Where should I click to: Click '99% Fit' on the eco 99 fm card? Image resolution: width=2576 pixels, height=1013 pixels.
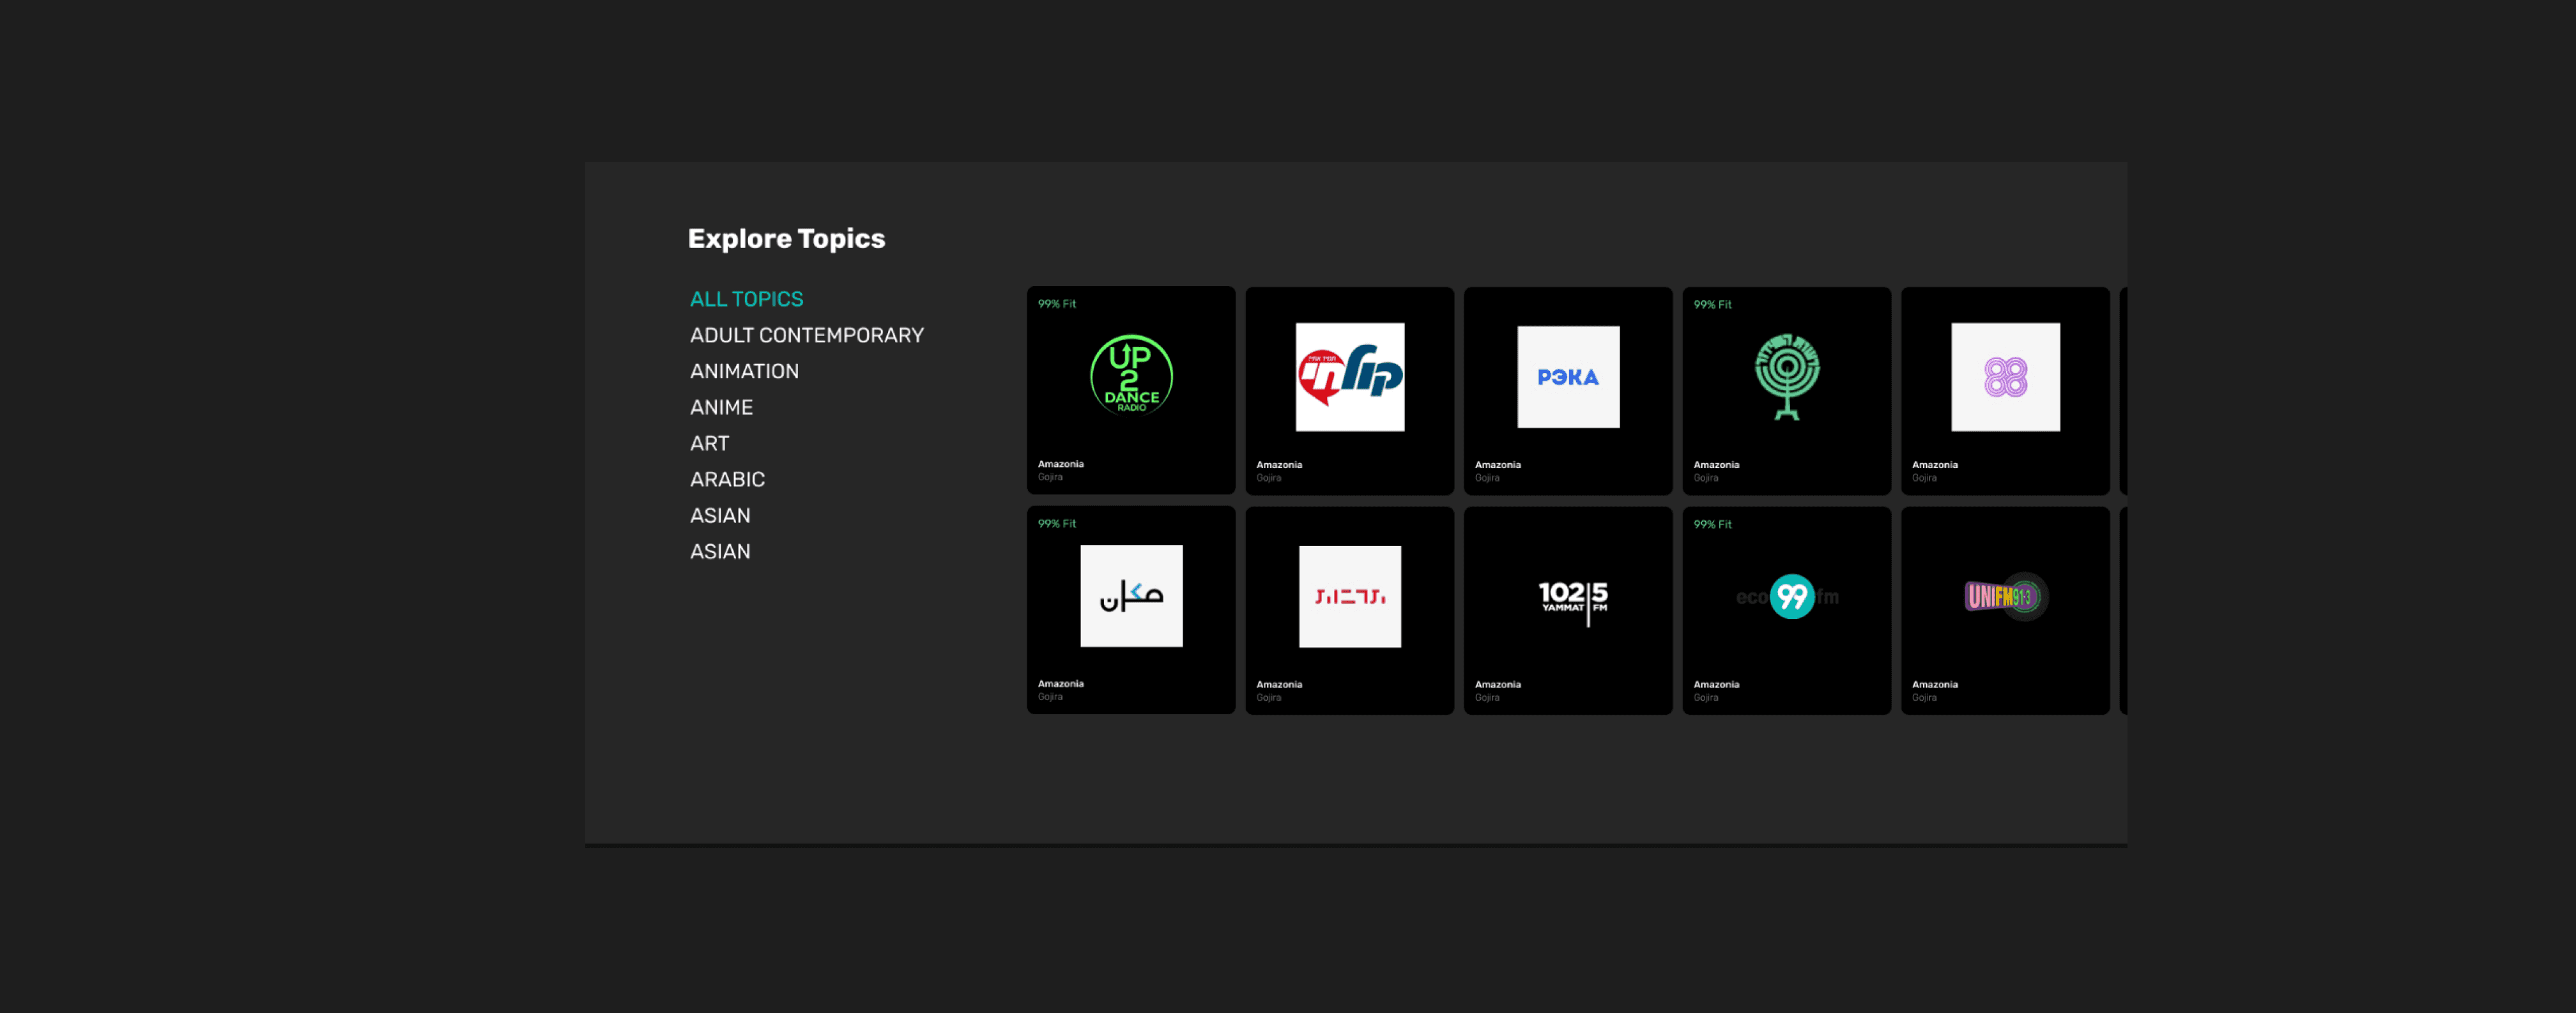coord(1712,525)
